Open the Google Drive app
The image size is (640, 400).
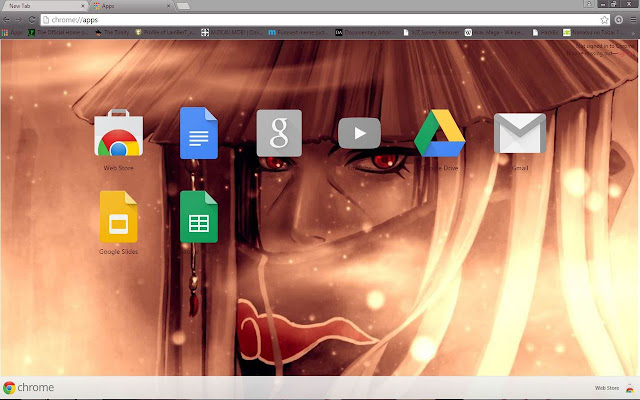point(440,133)
